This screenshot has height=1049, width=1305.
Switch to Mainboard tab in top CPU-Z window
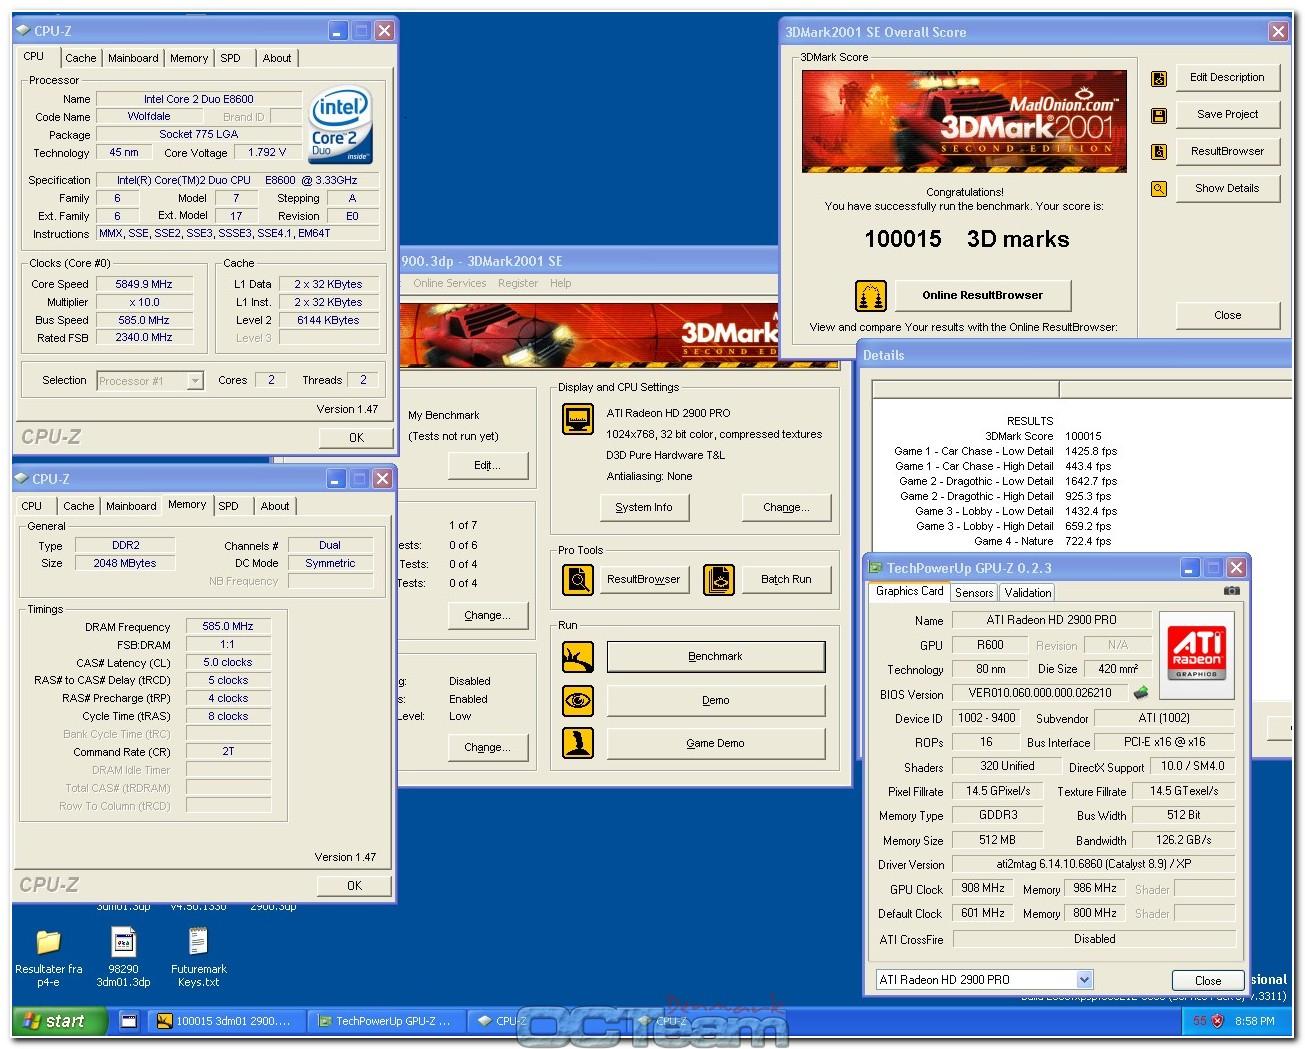click(133, 58)
